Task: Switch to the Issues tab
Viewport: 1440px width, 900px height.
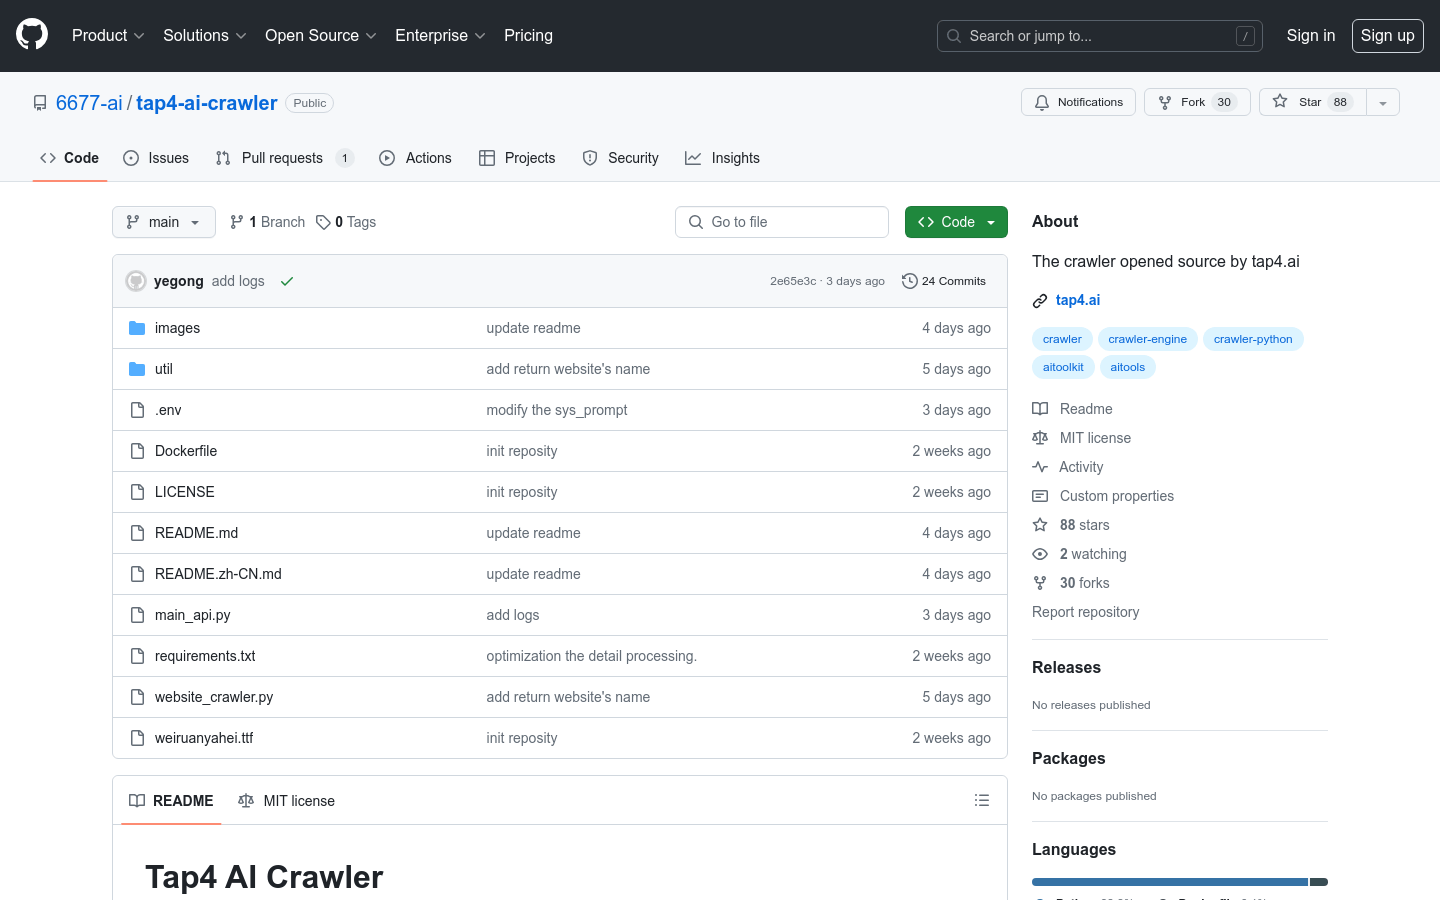Action: tap(156, 157)
